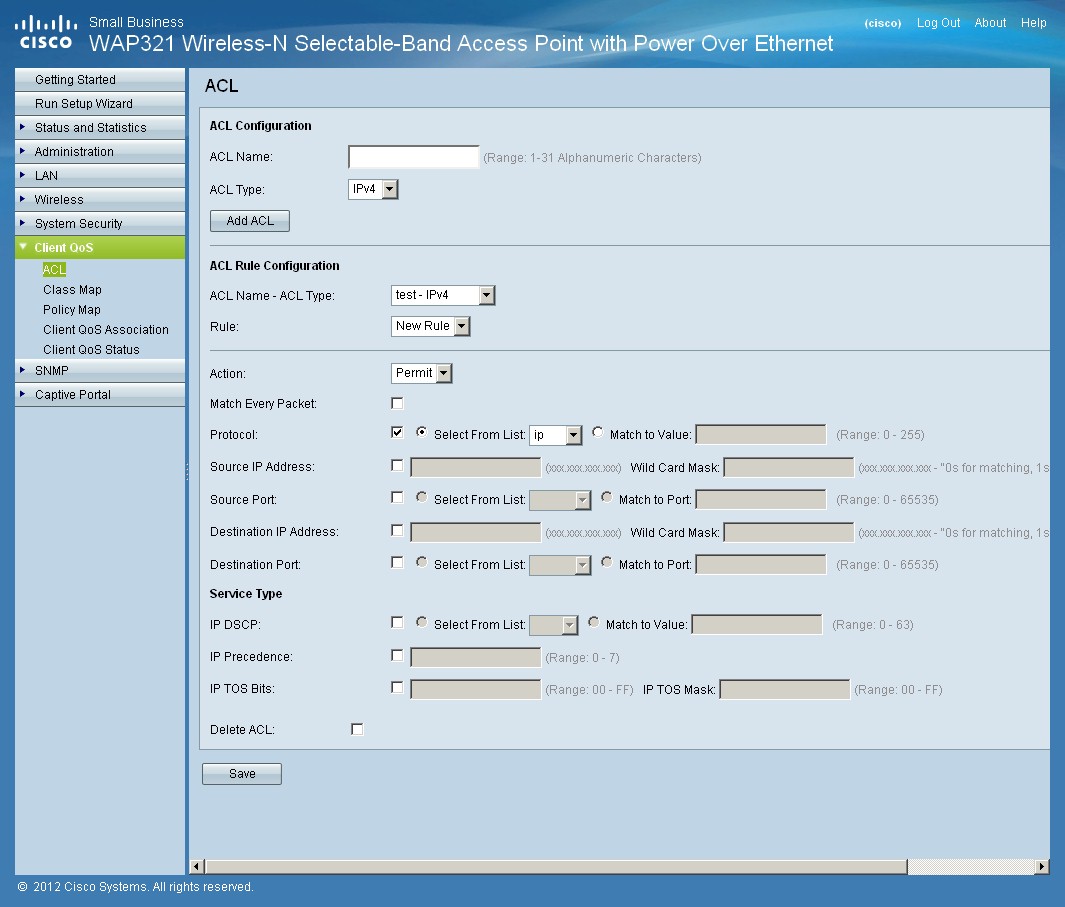Open the ACL Type IPv4 dropdown
Screen dimensions: 1065x907
coord(373,189)
